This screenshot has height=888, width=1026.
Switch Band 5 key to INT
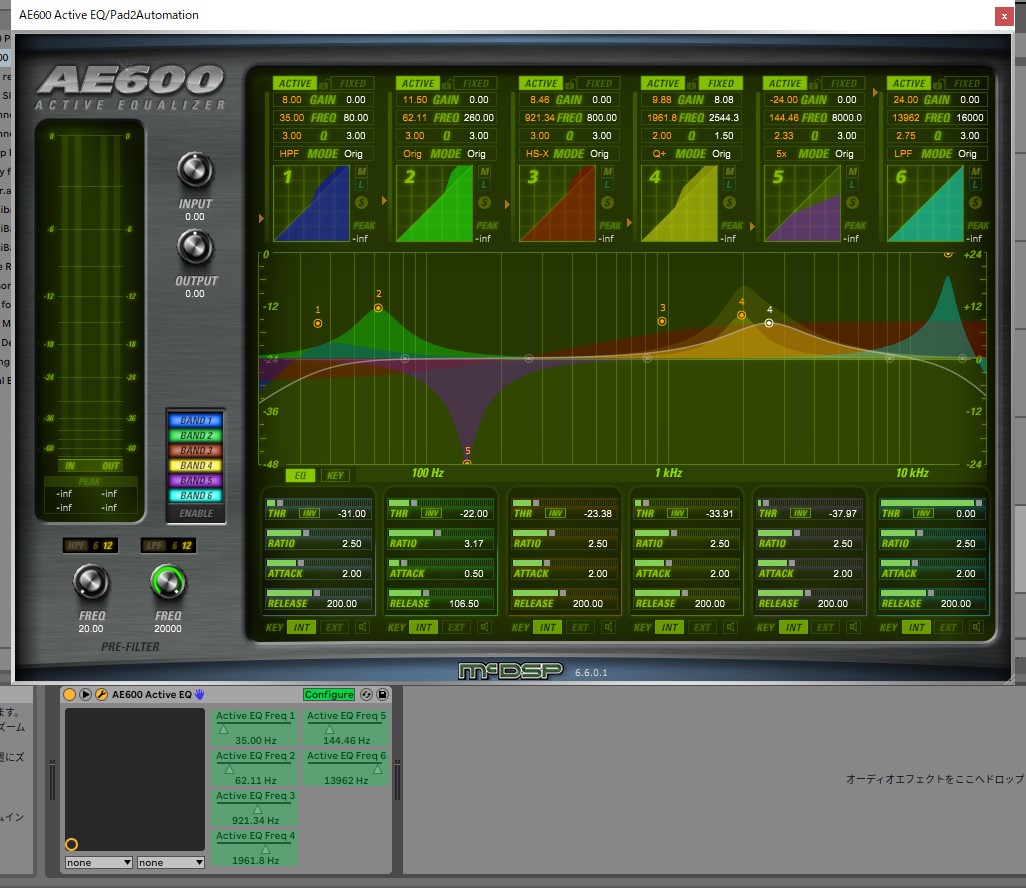pos(793,628)
